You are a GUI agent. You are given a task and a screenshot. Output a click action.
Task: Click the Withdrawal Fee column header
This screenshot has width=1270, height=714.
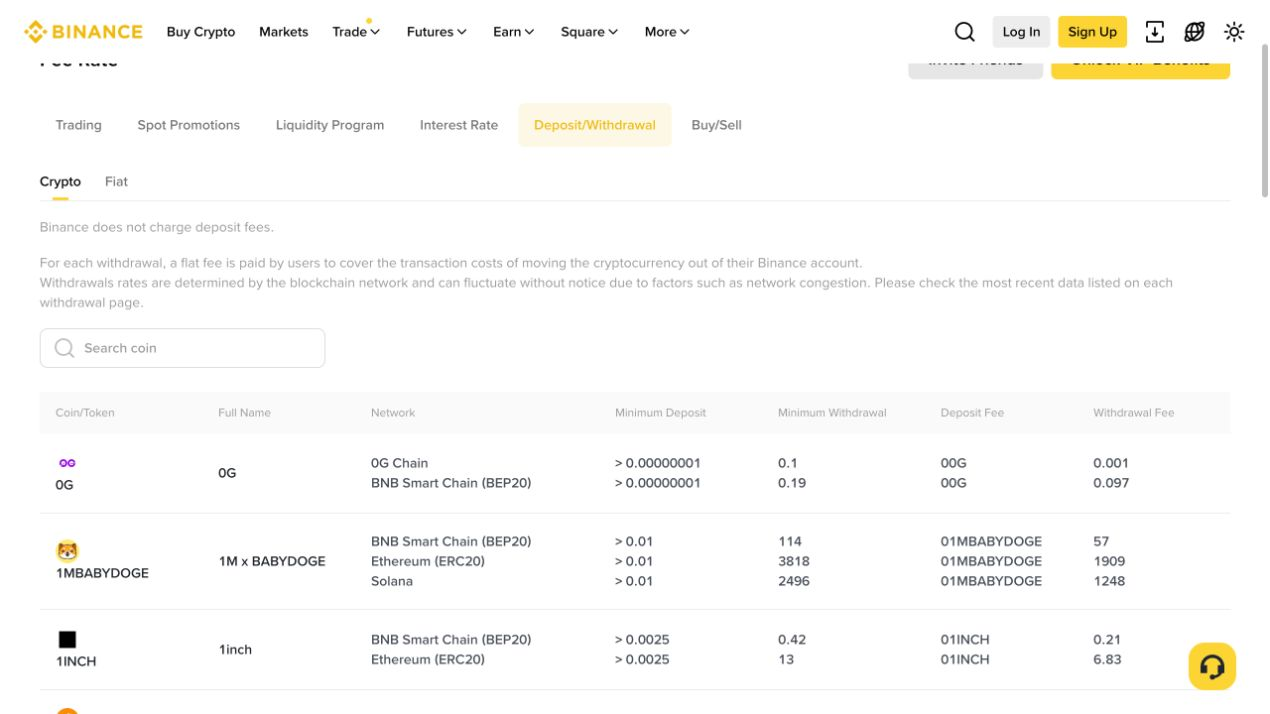click(1134, 413)
